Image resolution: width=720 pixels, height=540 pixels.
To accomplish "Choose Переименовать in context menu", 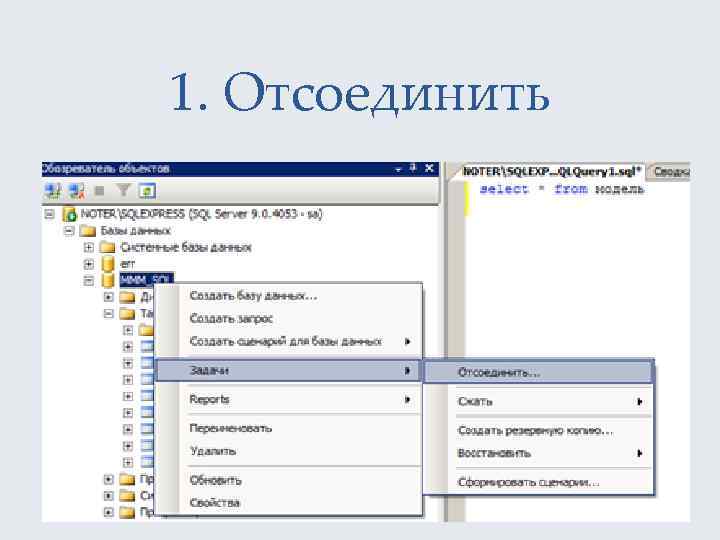I will click(288, 428).
